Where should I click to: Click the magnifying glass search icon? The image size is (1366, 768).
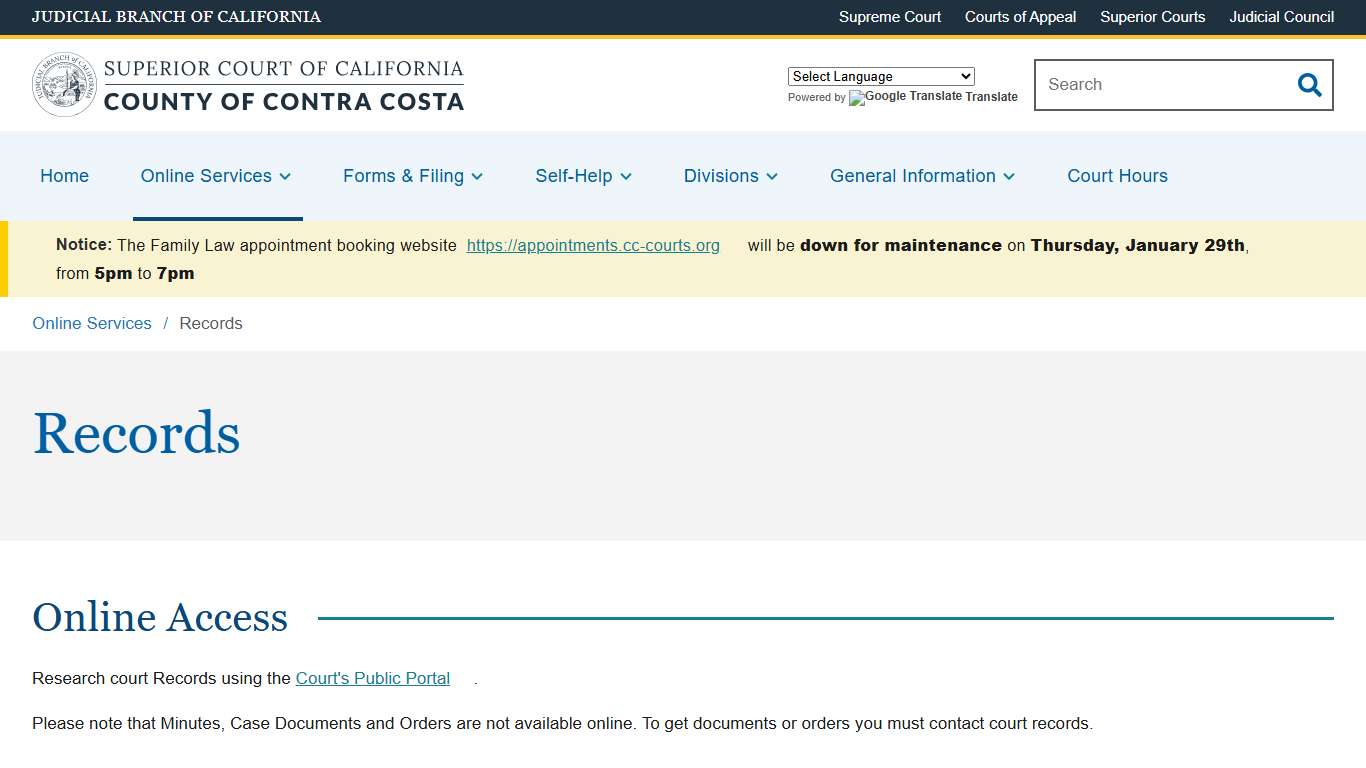[1309, 85]
